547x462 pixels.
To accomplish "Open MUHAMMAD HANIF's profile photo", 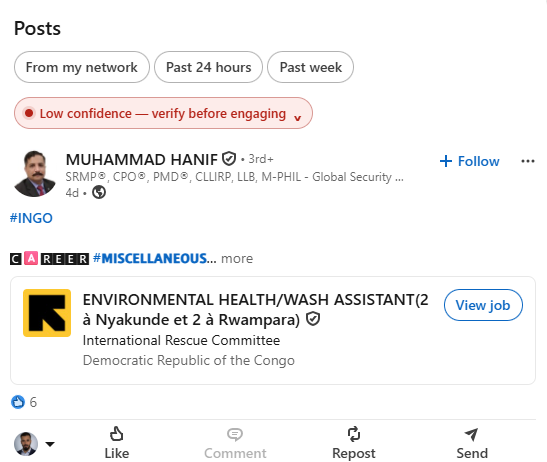I will 35,174.
